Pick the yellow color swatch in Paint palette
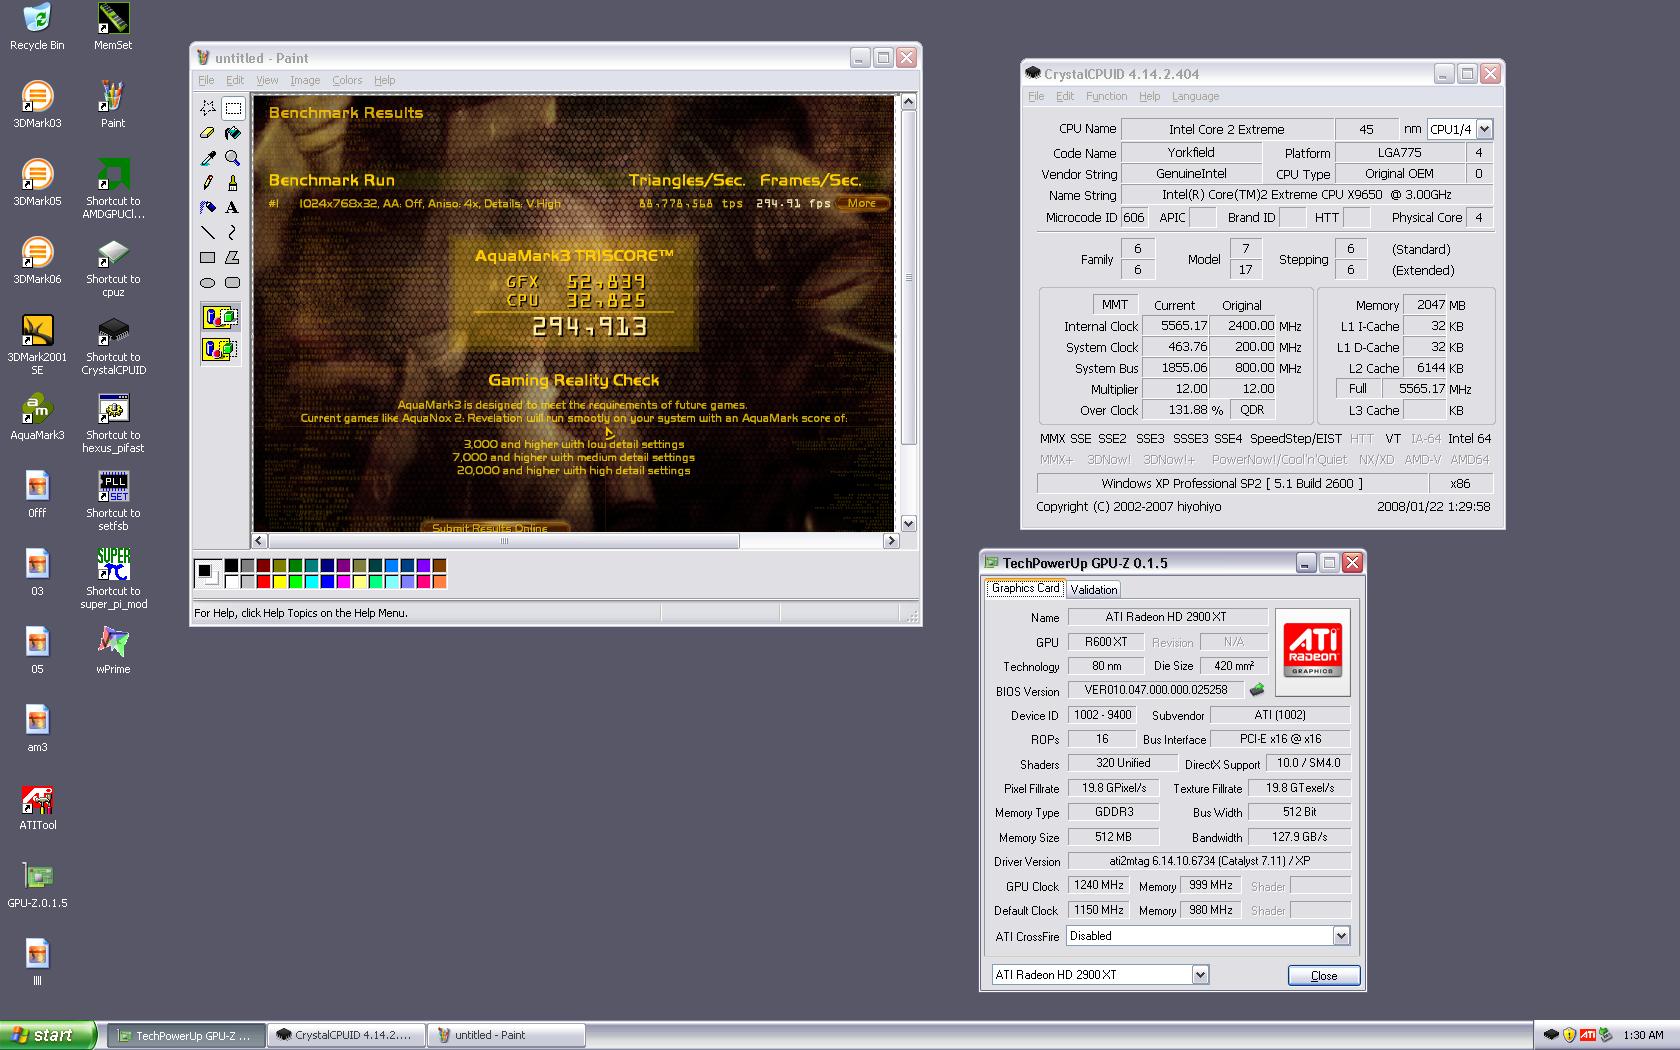 (279, 581)
